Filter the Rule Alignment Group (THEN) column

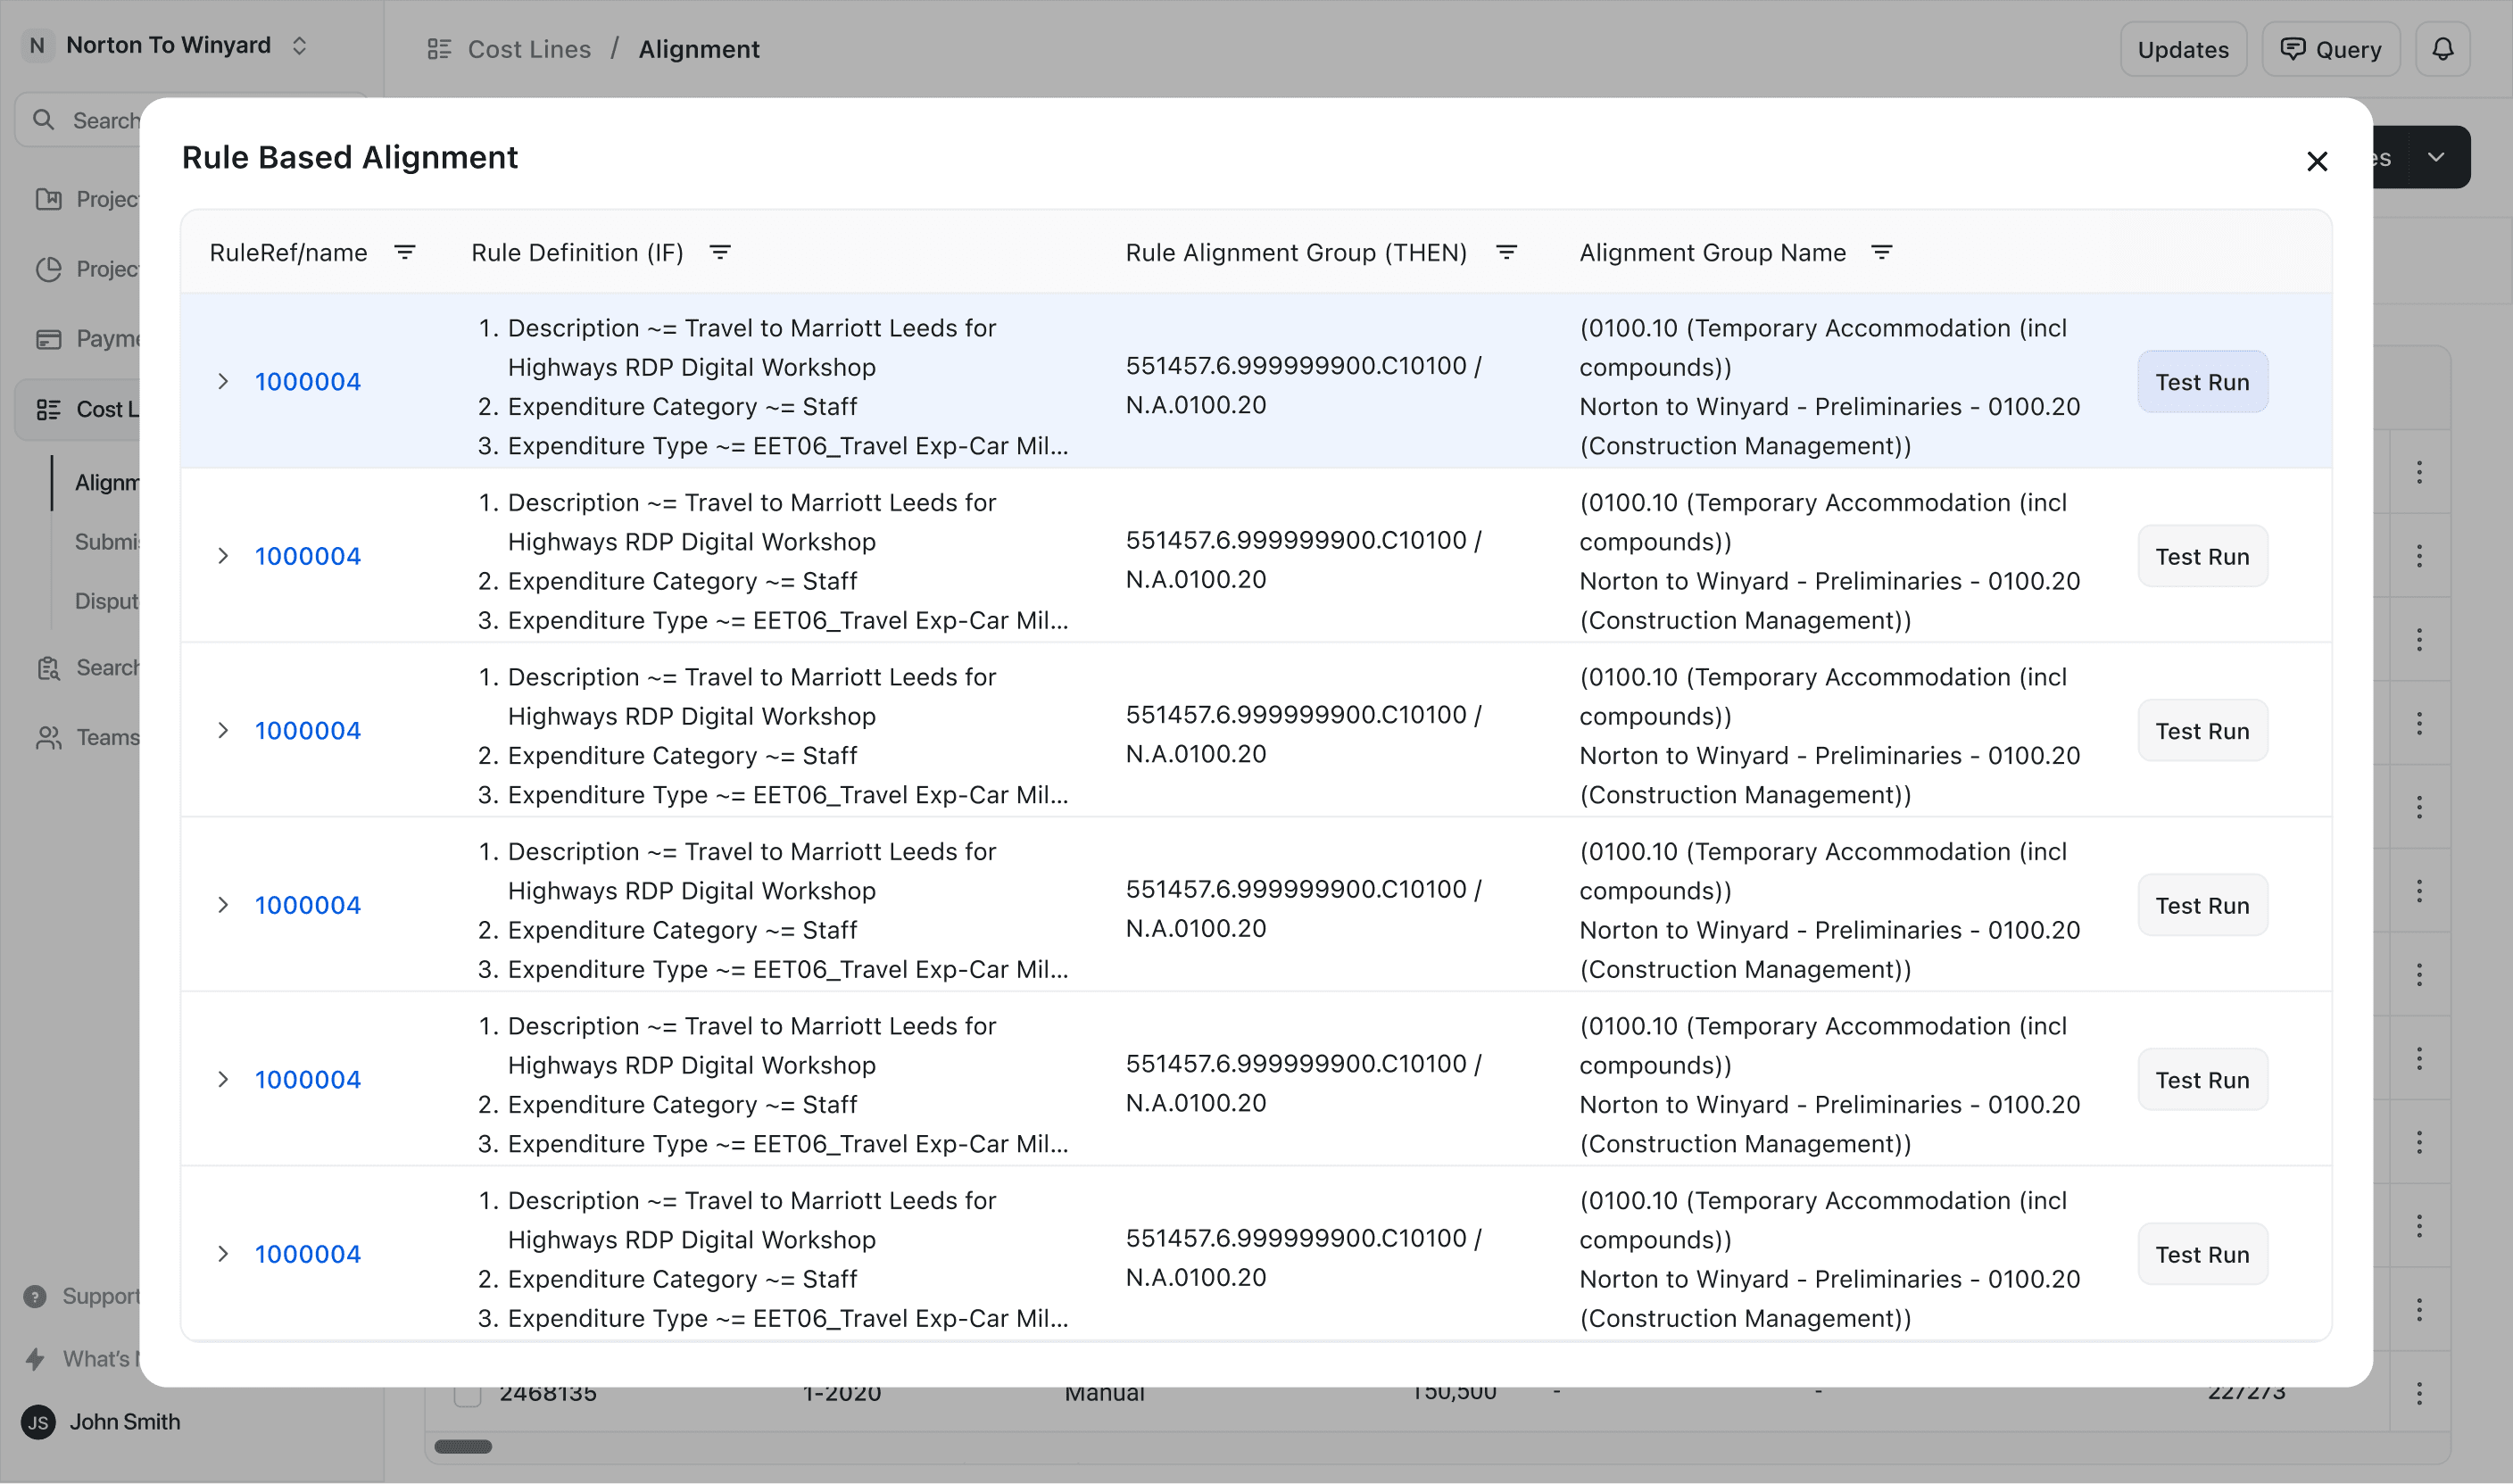[x=1506, y=252]
